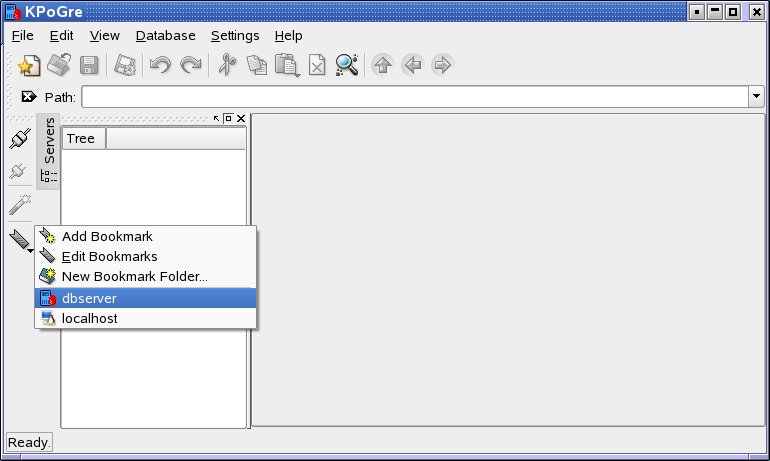This screenshot has width=770, height=461.
Task: Expand the Path combo box dropdown arrow
Action: coord(756,97)
